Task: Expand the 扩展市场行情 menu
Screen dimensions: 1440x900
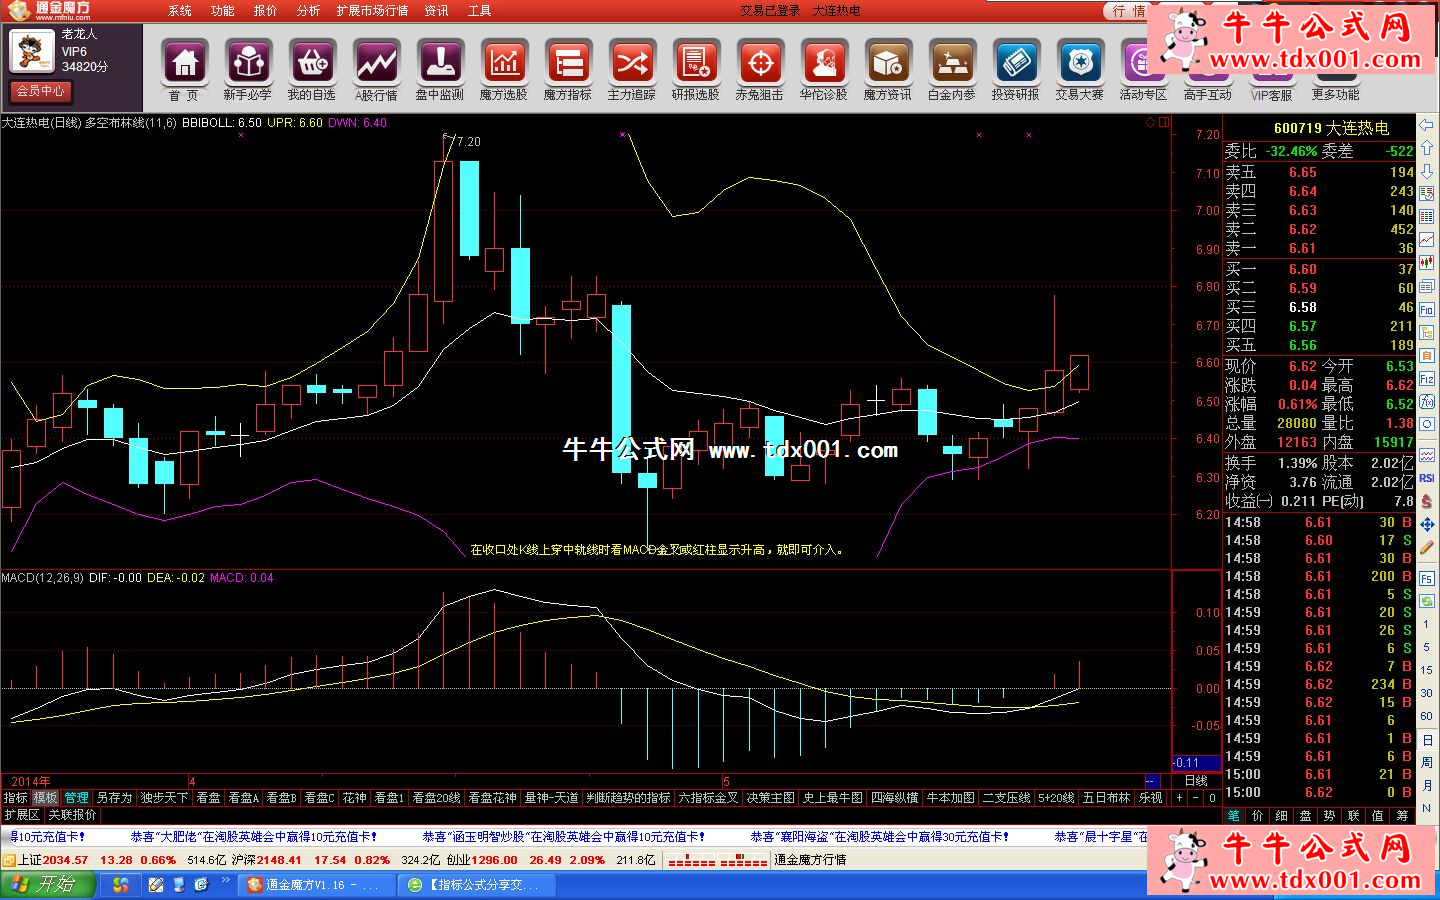Action: pyautogui.click(x=372, y=11)
